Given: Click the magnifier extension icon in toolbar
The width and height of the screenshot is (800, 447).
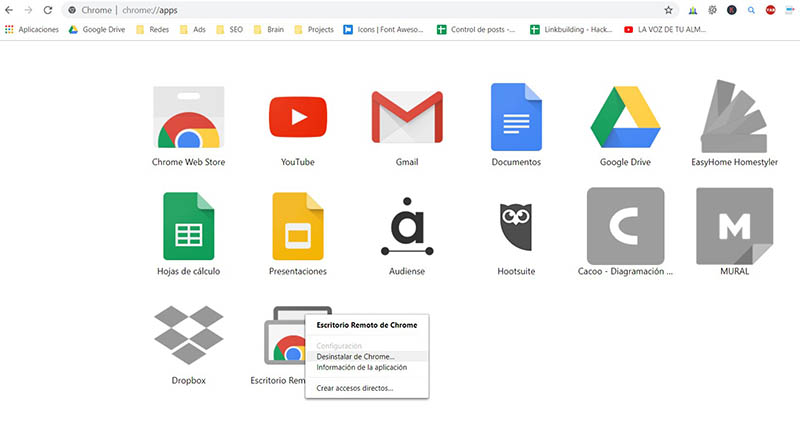Looking at the screenshot, I should [x=751, y=10].
